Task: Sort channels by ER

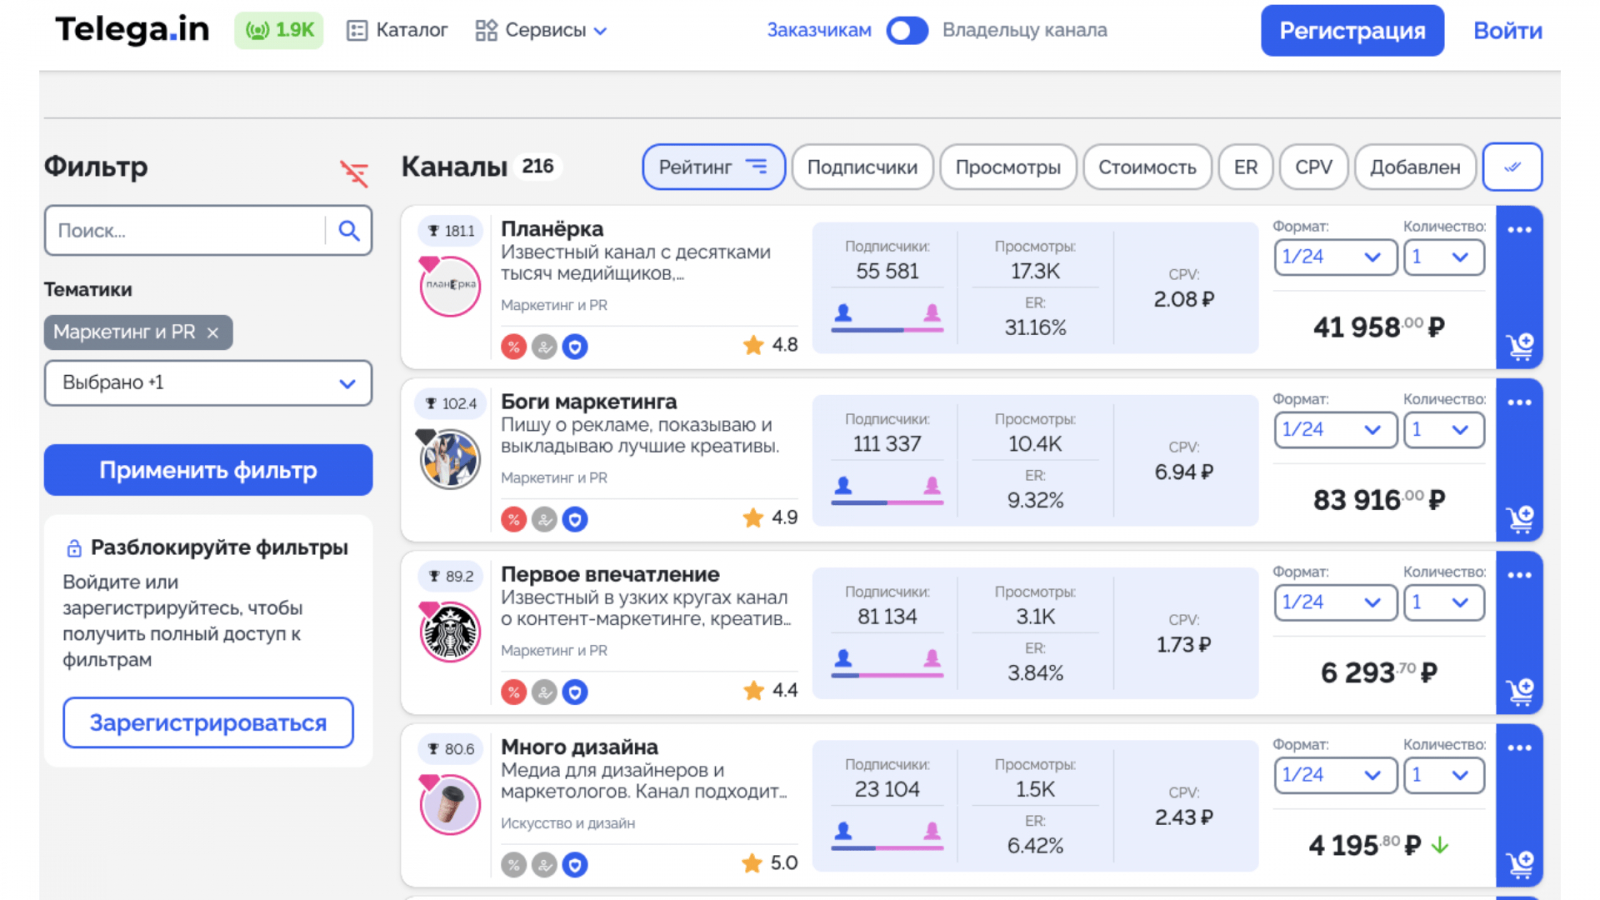Action: (1246, 167)
